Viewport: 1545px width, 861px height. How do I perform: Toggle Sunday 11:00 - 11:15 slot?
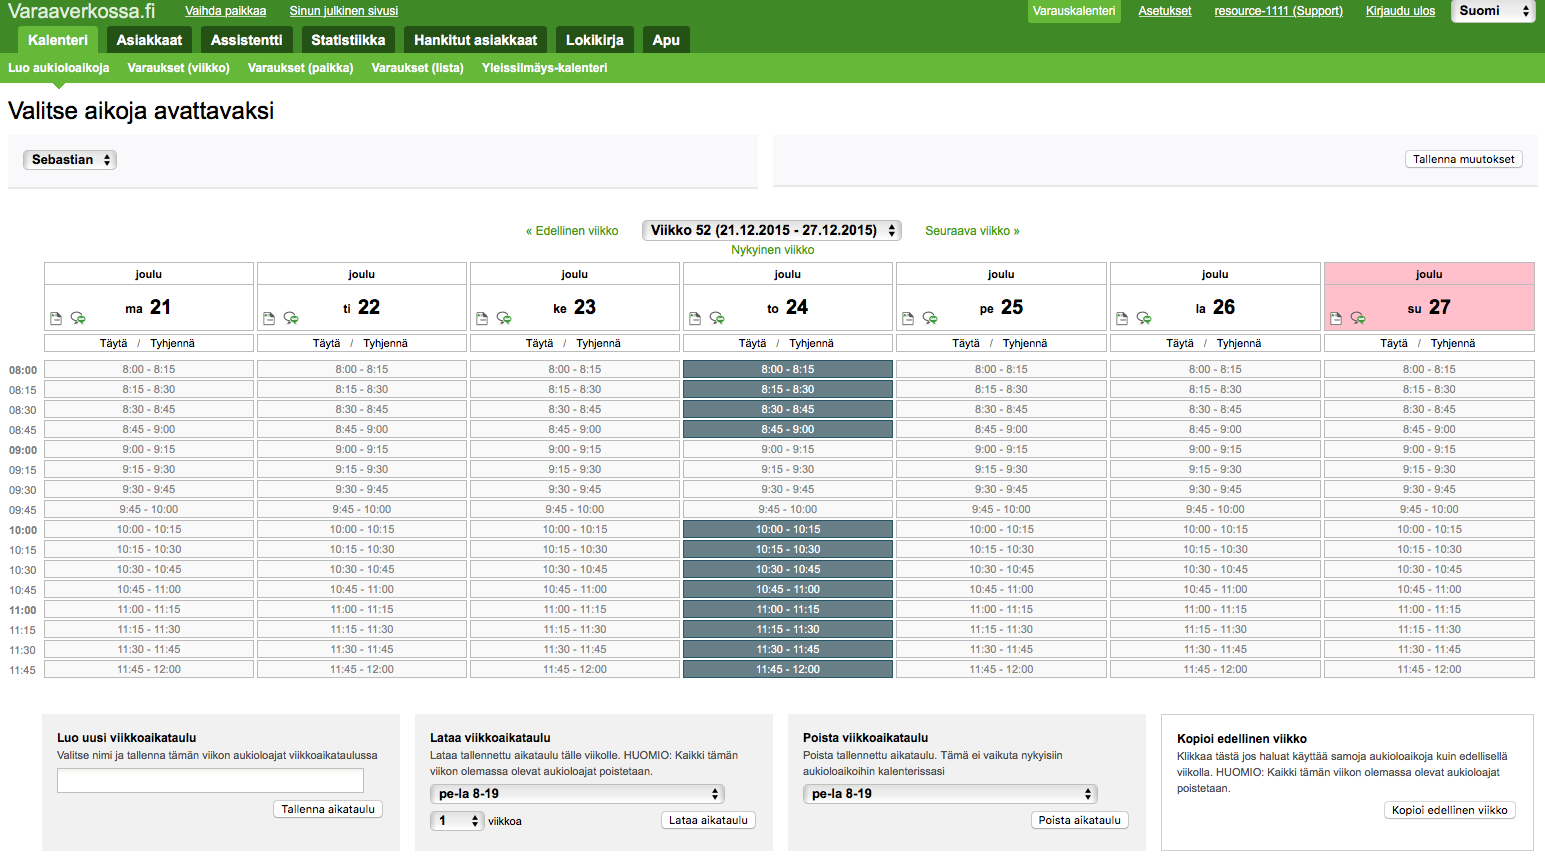pos(1429,609)
